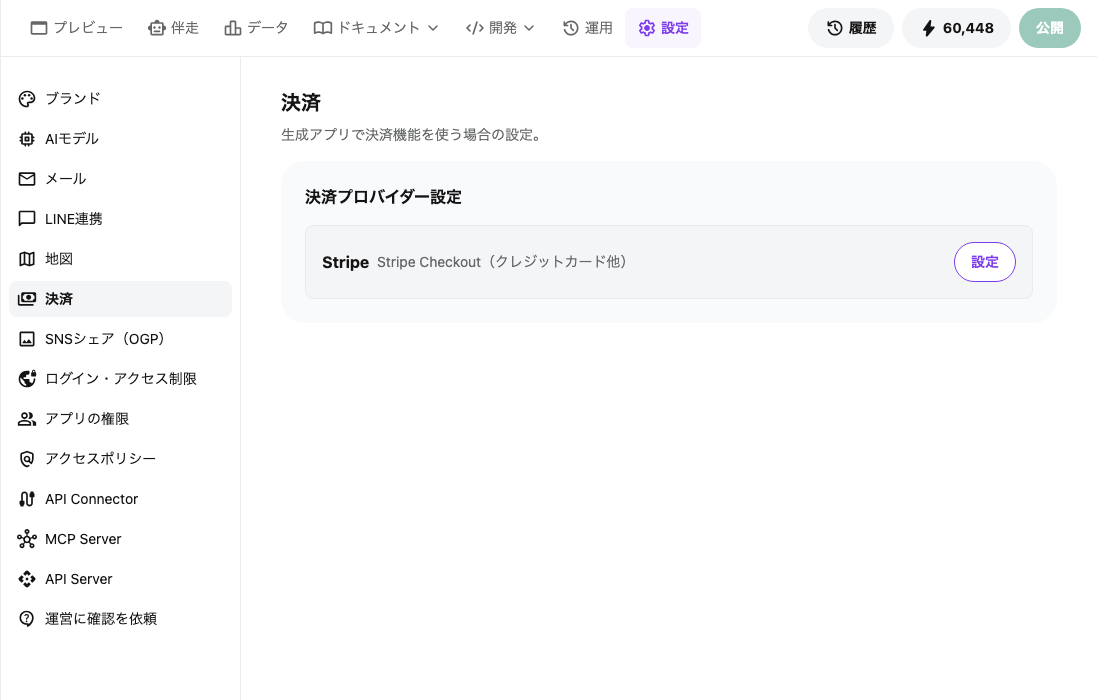
Task: Click the lightning bolt credits icon
Action: click(928, 28)
